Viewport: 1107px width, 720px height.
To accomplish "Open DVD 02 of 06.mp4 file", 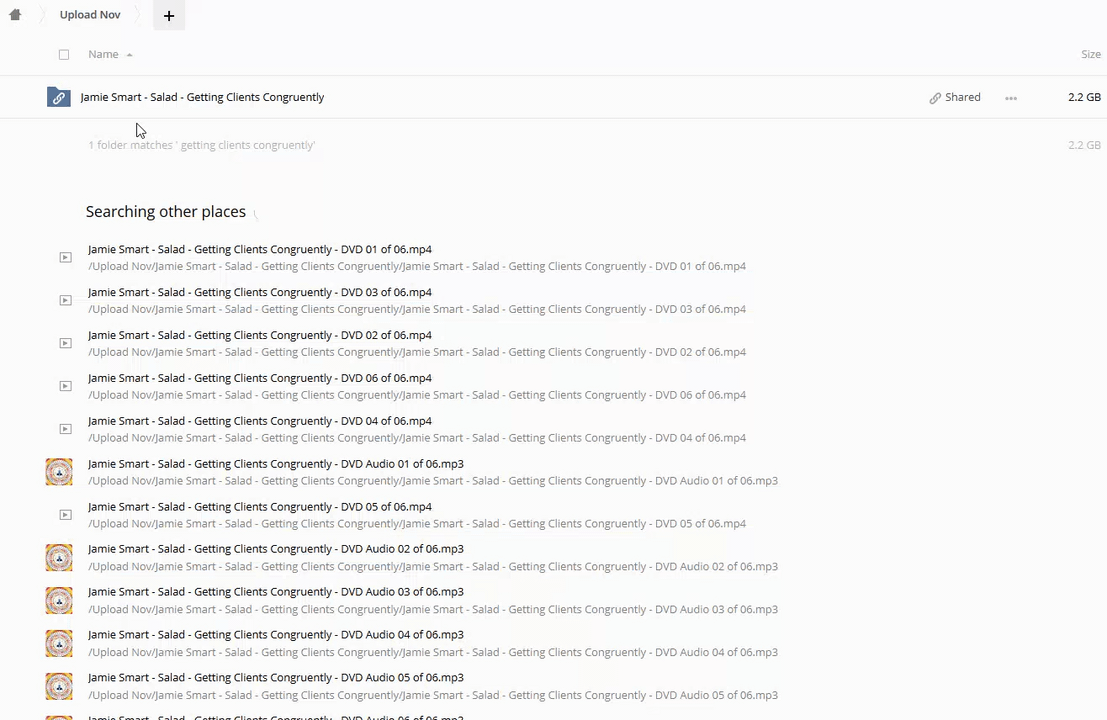I will pos(260,335).
